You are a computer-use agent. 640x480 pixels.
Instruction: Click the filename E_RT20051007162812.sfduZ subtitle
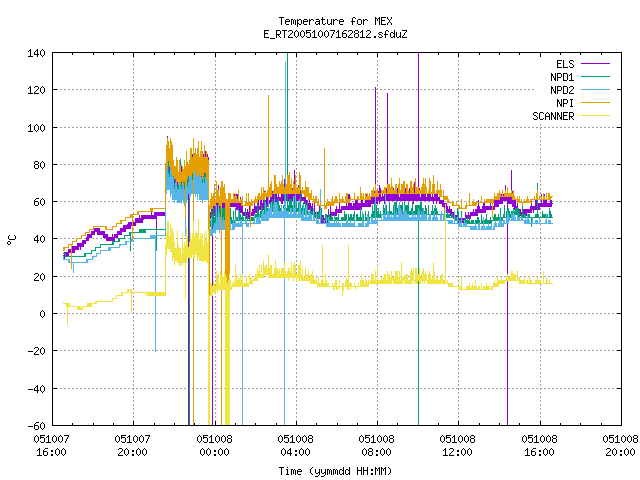[336, 34]
